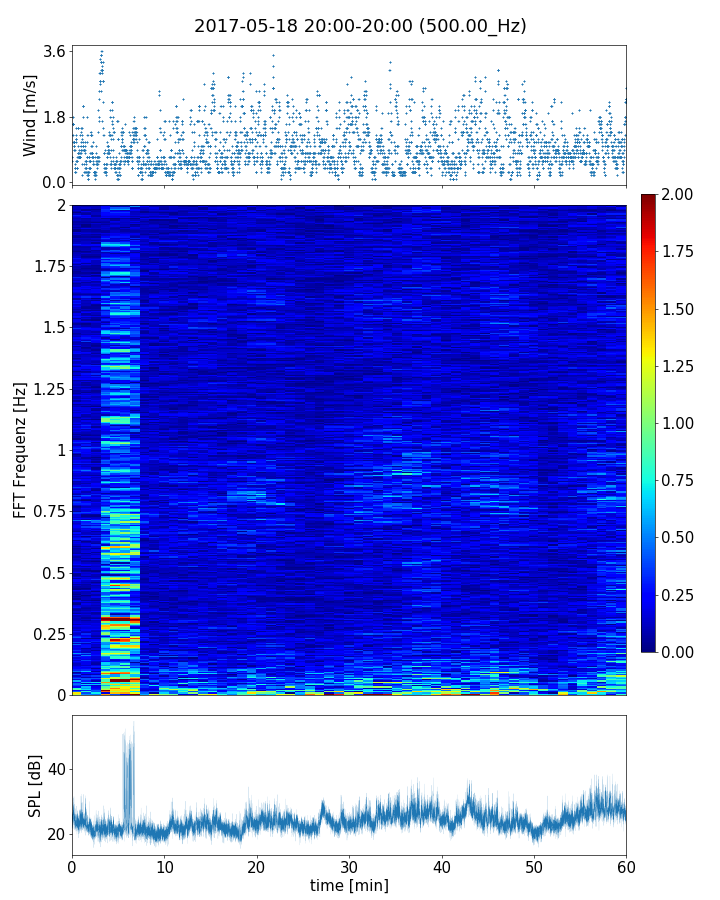The width and height of the screenshot is (720, 900).
Task: Click the 'Wind [m/s]' y-axis label
Action: pos(30,114)
